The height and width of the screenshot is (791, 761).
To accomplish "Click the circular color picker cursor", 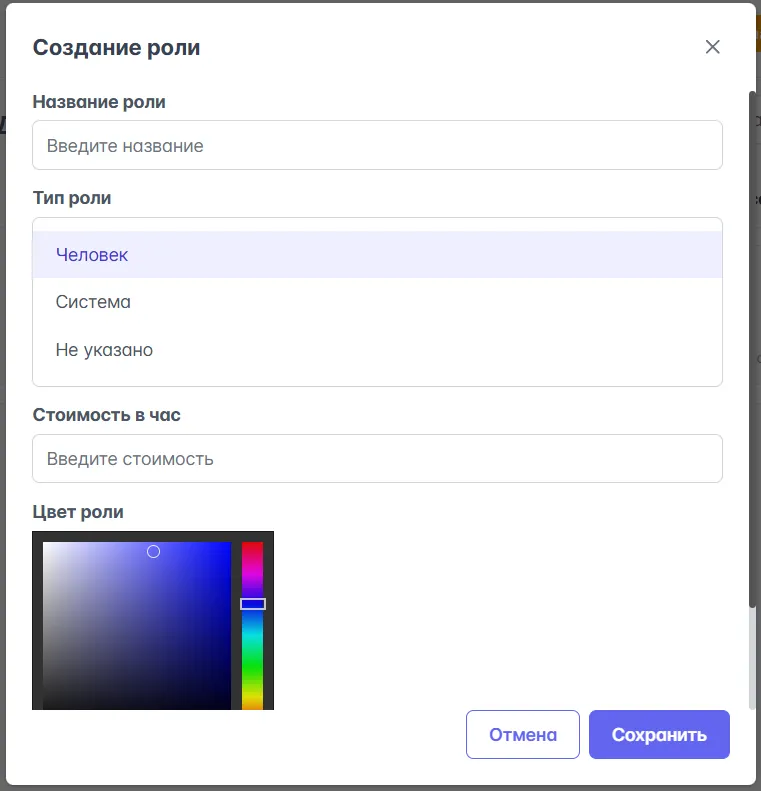I will pos(153,552).
